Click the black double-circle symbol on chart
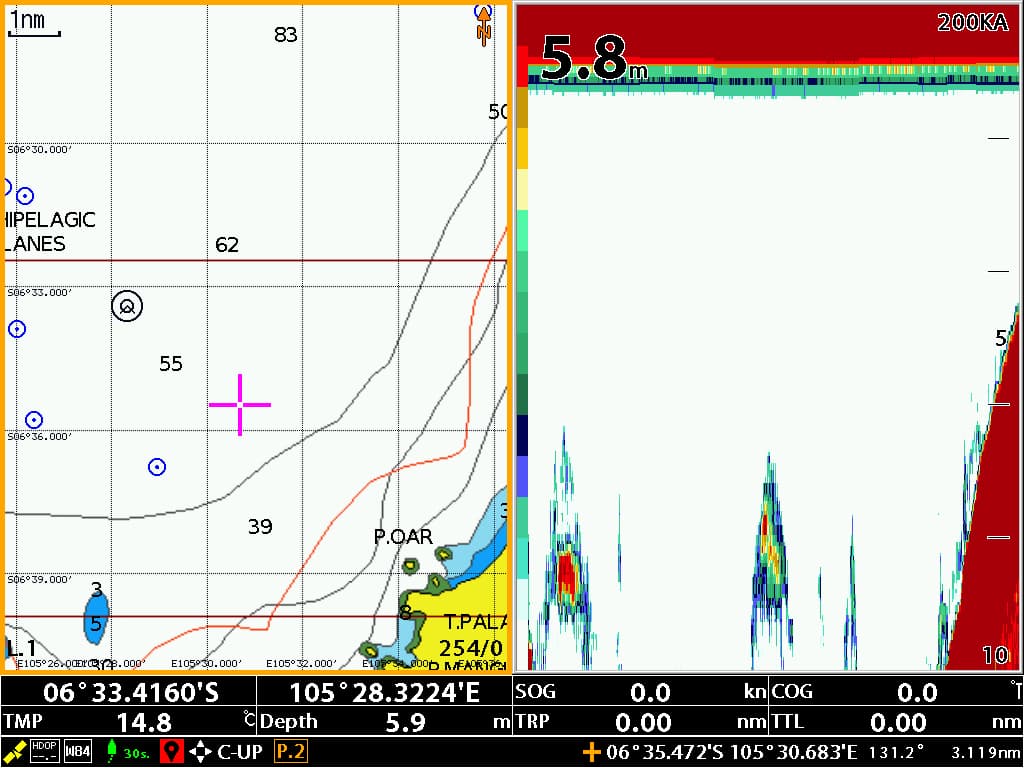The image size is (1024, 768). 127,307
